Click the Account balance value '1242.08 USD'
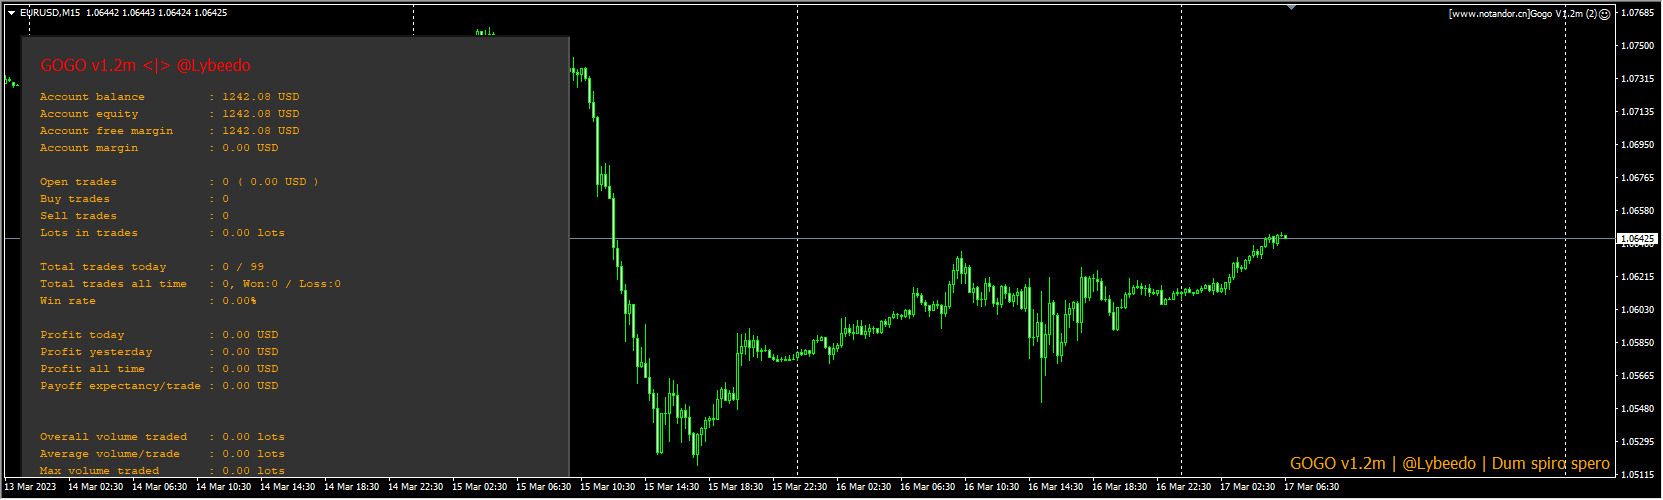This screenshot has height=500, width=1663. (261, 97)
